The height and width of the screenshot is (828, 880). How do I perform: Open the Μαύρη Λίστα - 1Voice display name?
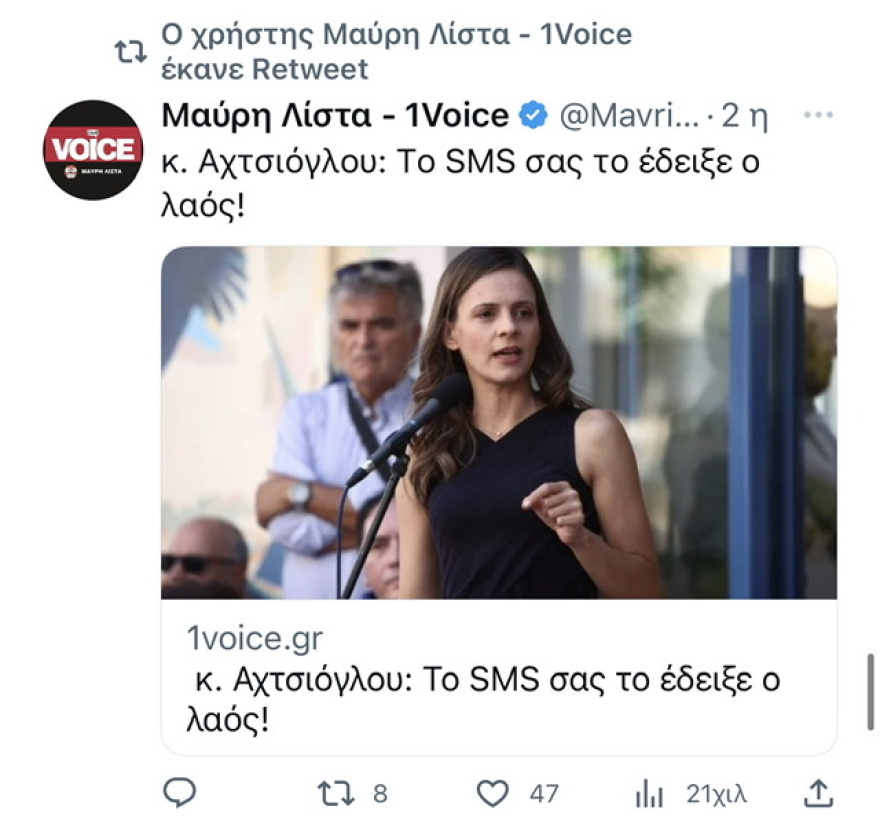click(333, 114)
